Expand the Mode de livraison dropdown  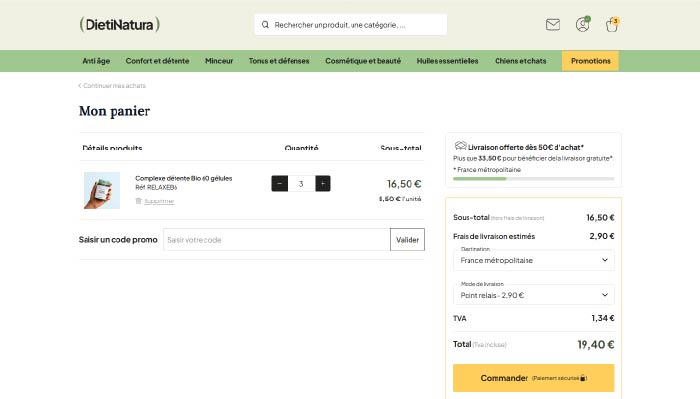534,295
